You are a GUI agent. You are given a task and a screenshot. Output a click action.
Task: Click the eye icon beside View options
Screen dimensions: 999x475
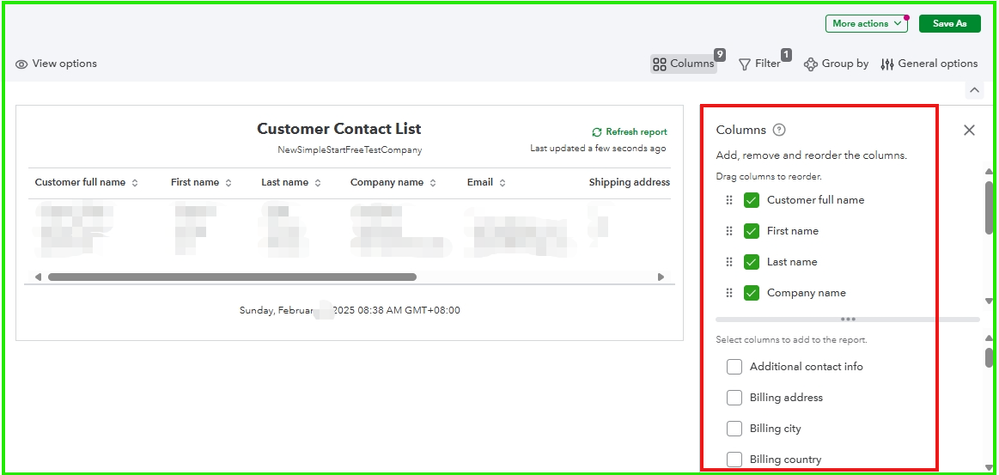click(22, 64)
